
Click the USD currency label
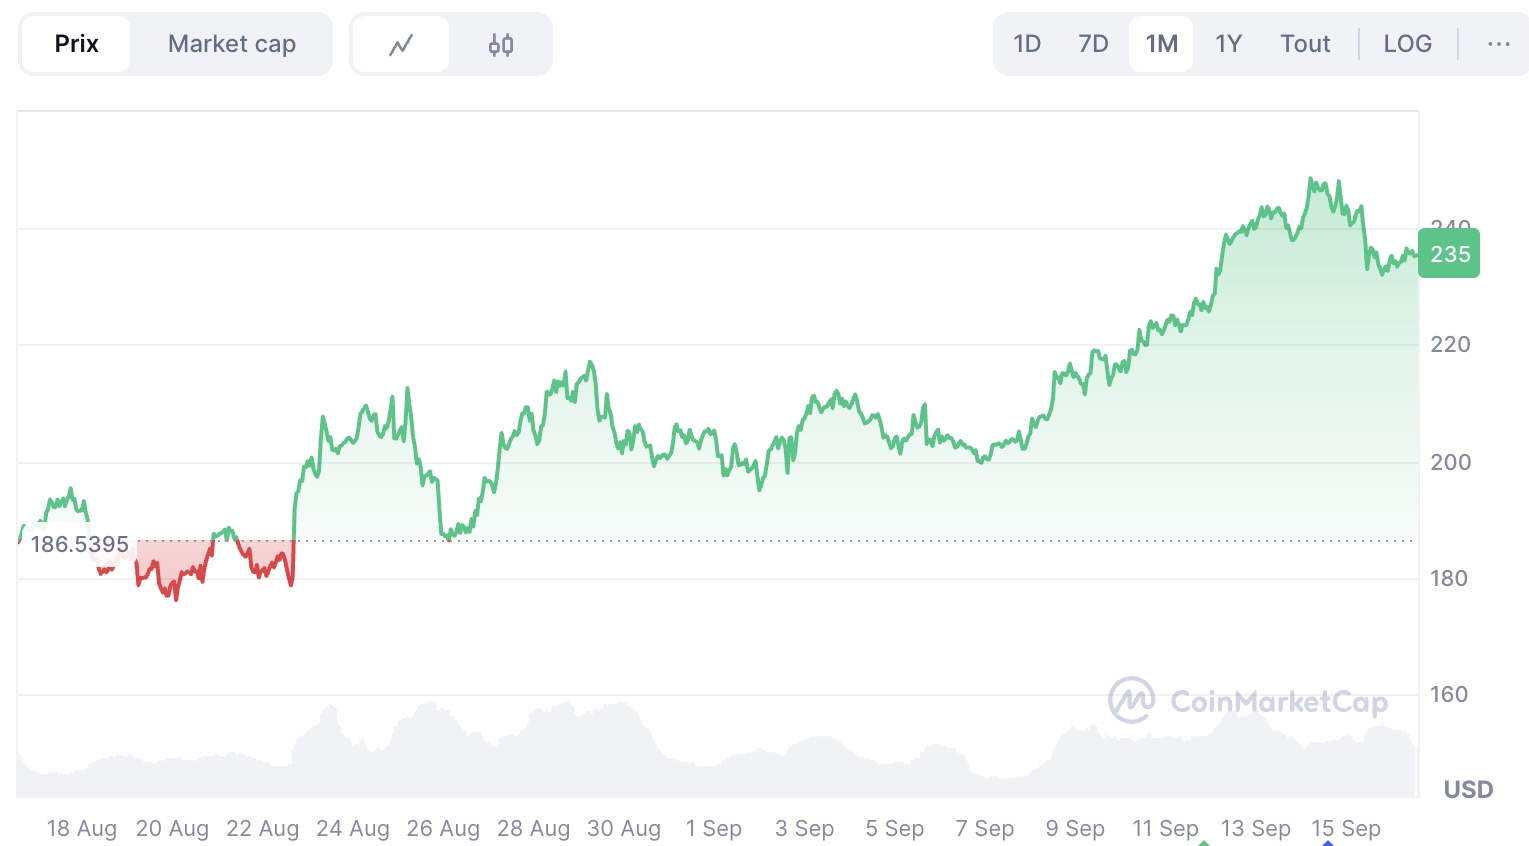click(1468, 790)
